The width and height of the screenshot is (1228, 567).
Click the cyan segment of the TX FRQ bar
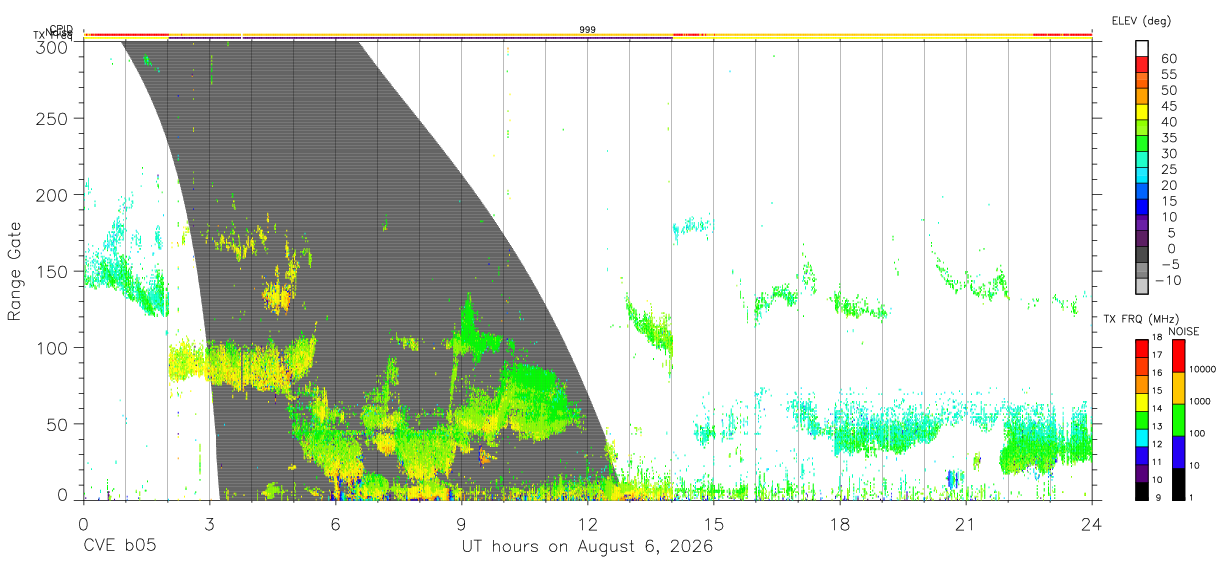point(1142,437)
